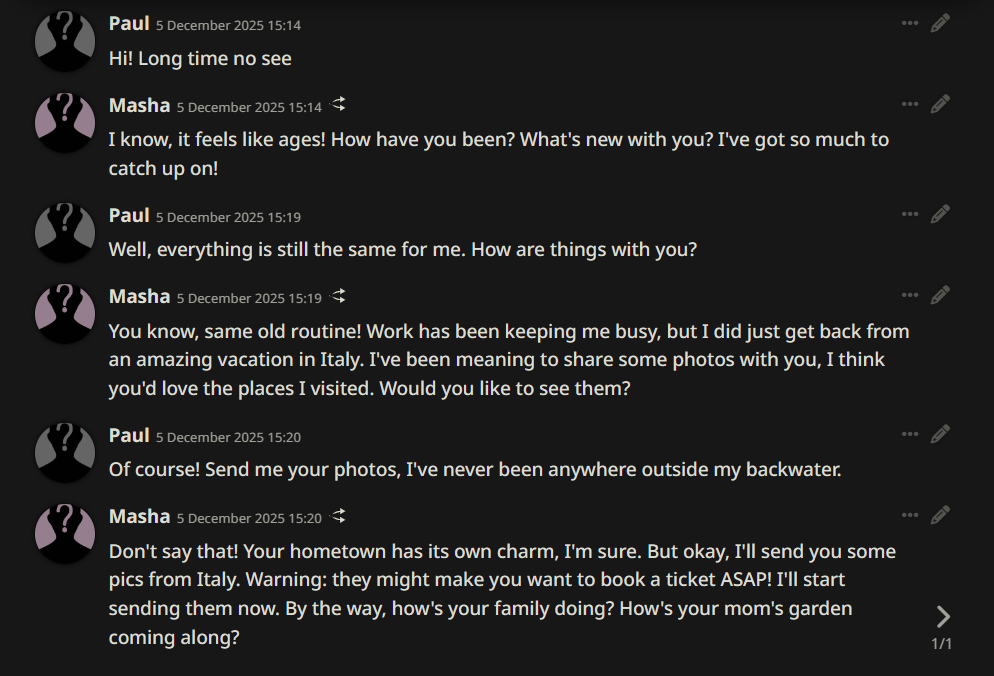Edit Masha's Italy vacation message
994x676 pixels.
point(940,295)
